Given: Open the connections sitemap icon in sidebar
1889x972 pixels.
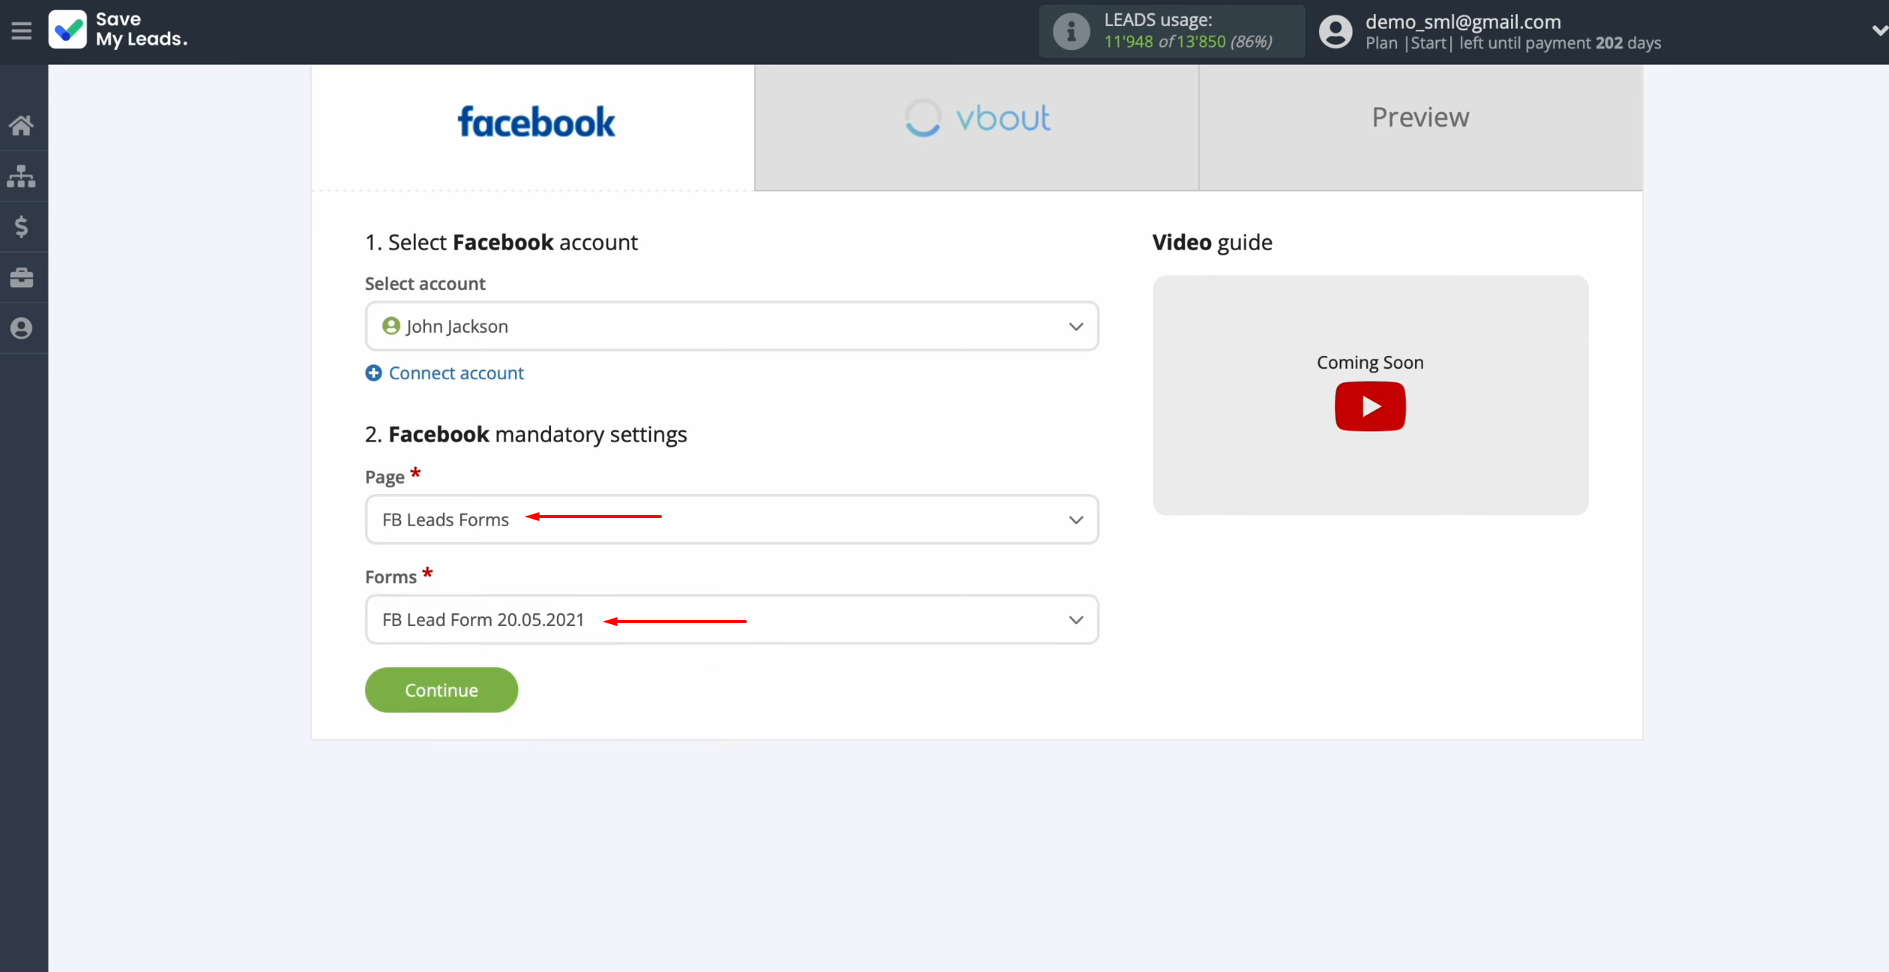Looking at the screenshot, I should coord(21,177).
